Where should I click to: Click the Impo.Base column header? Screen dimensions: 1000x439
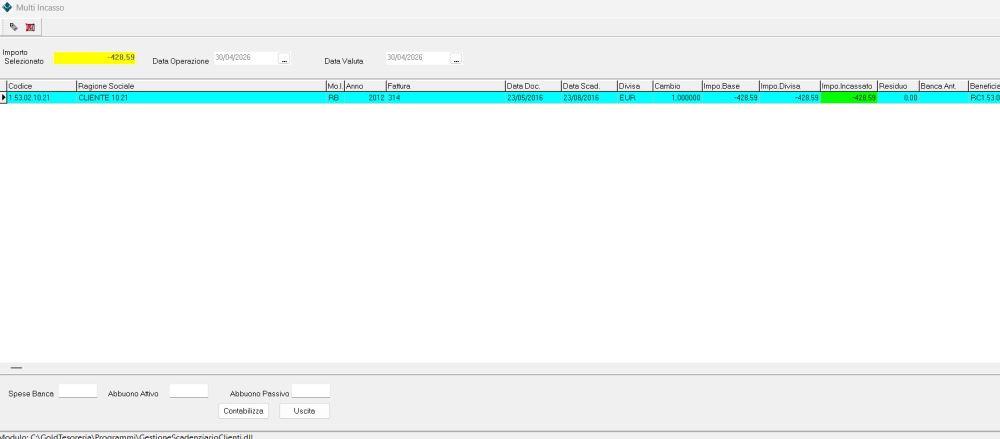(x=730, y=86)
